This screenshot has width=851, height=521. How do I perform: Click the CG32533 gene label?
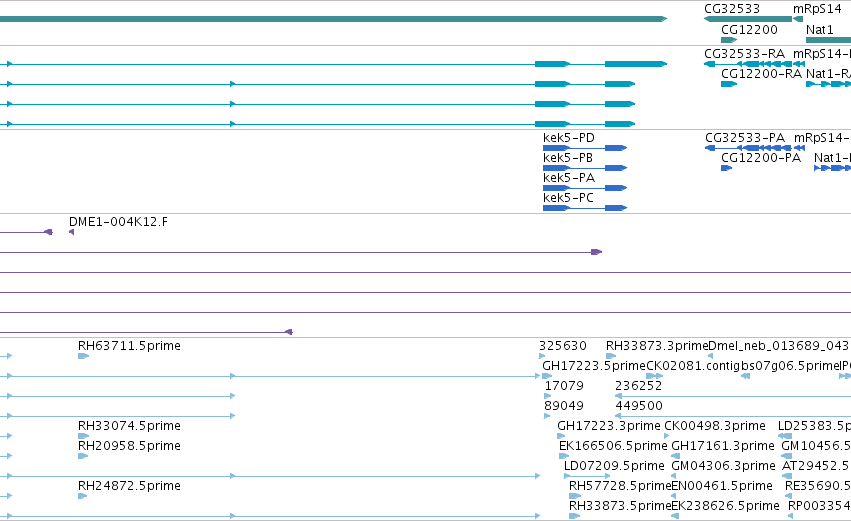(x=732, y=9)
